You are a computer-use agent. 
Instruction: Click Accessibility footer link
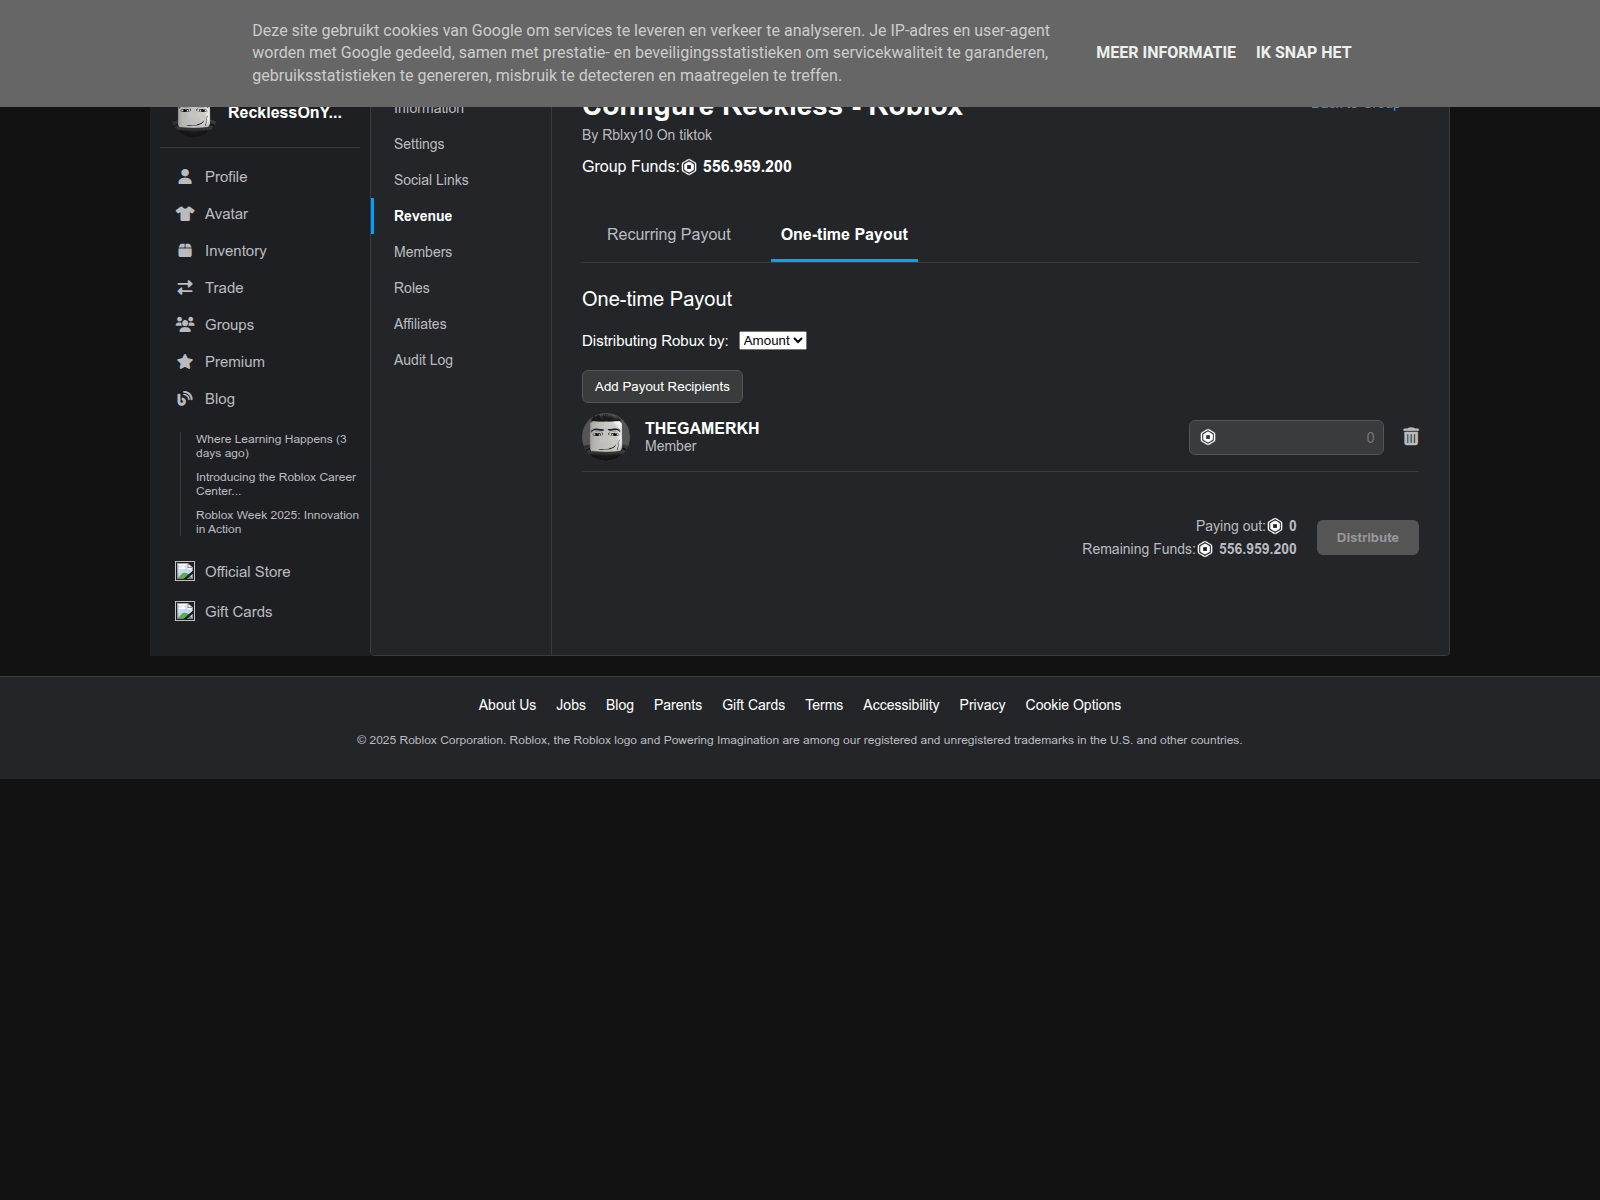(x=901, y=705)
